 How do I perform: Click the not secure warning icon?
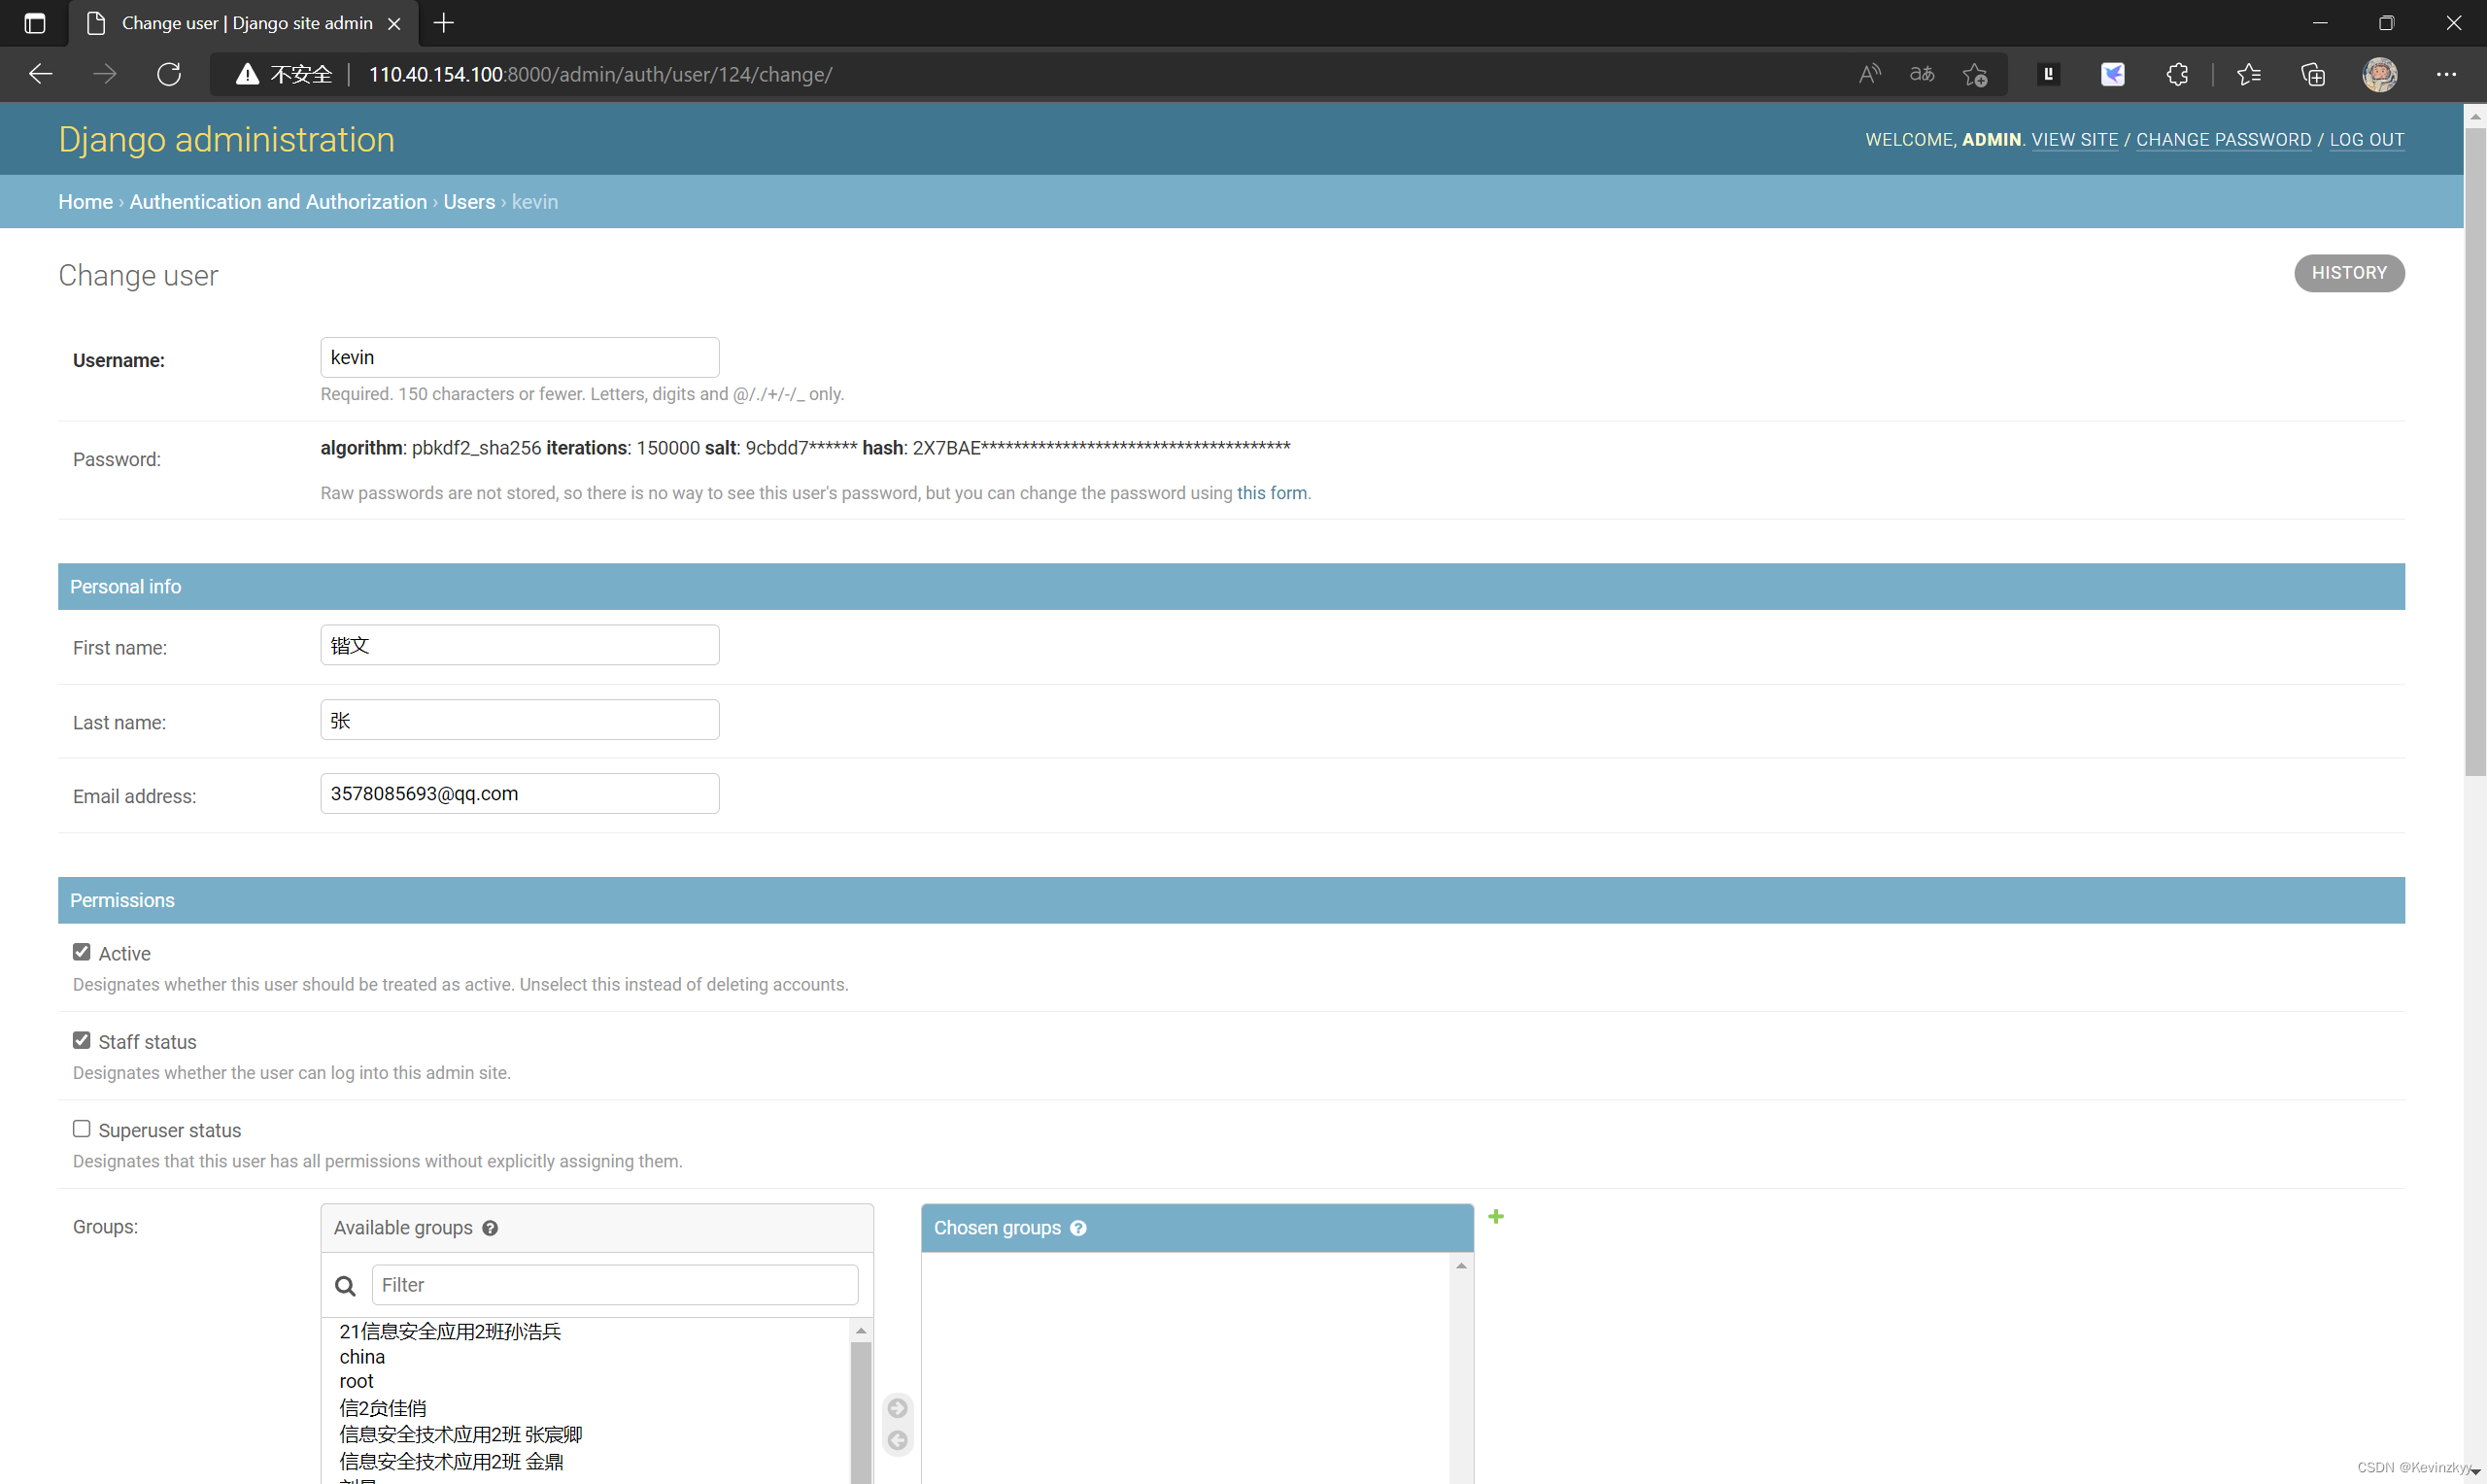pos(247,74)
